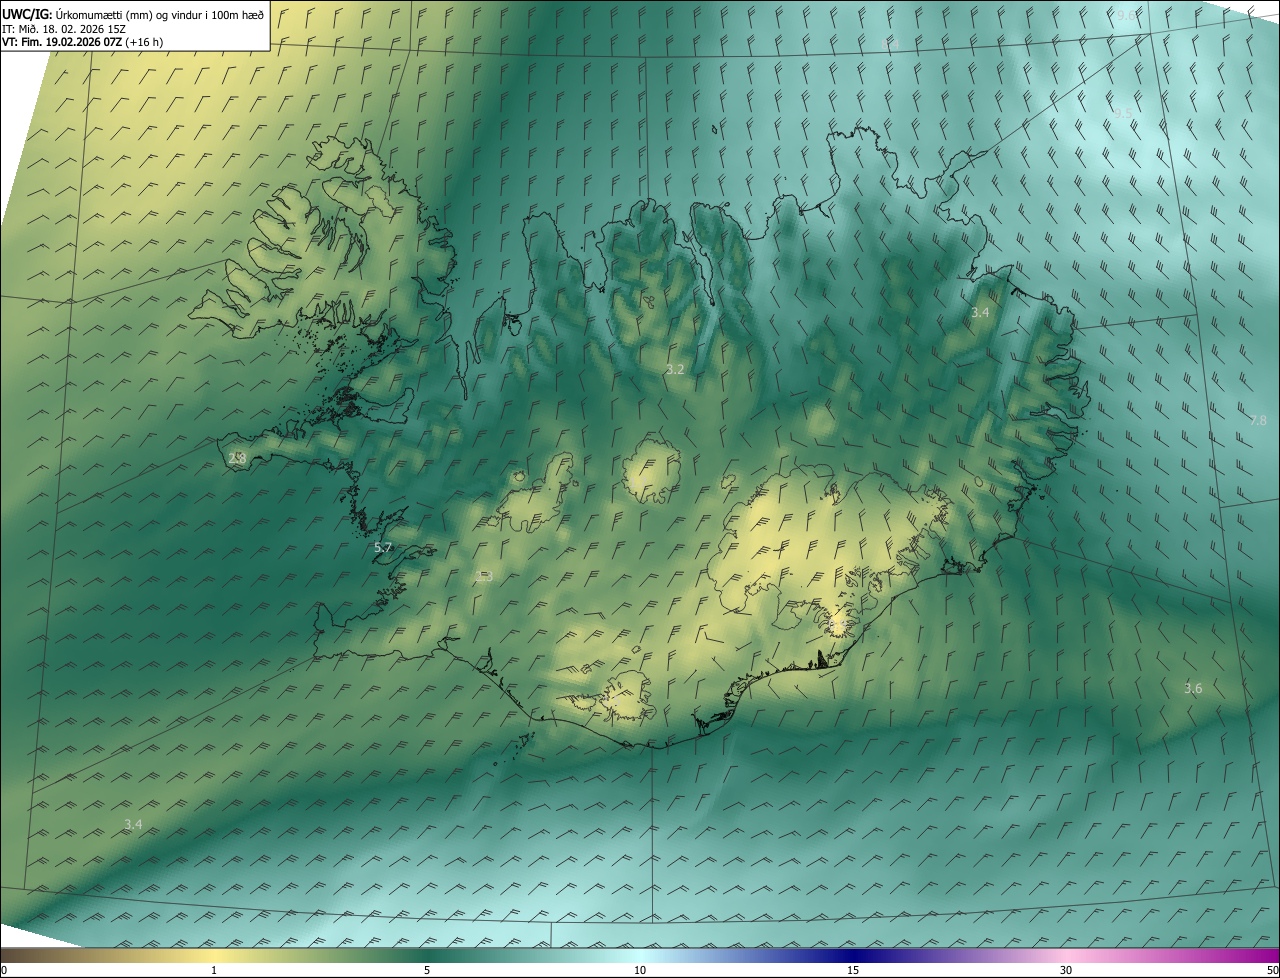Viewport: 1280px width, 978px height.
Task: Click the 9.6 value label on the map
Action: (x=1126, y=15)
